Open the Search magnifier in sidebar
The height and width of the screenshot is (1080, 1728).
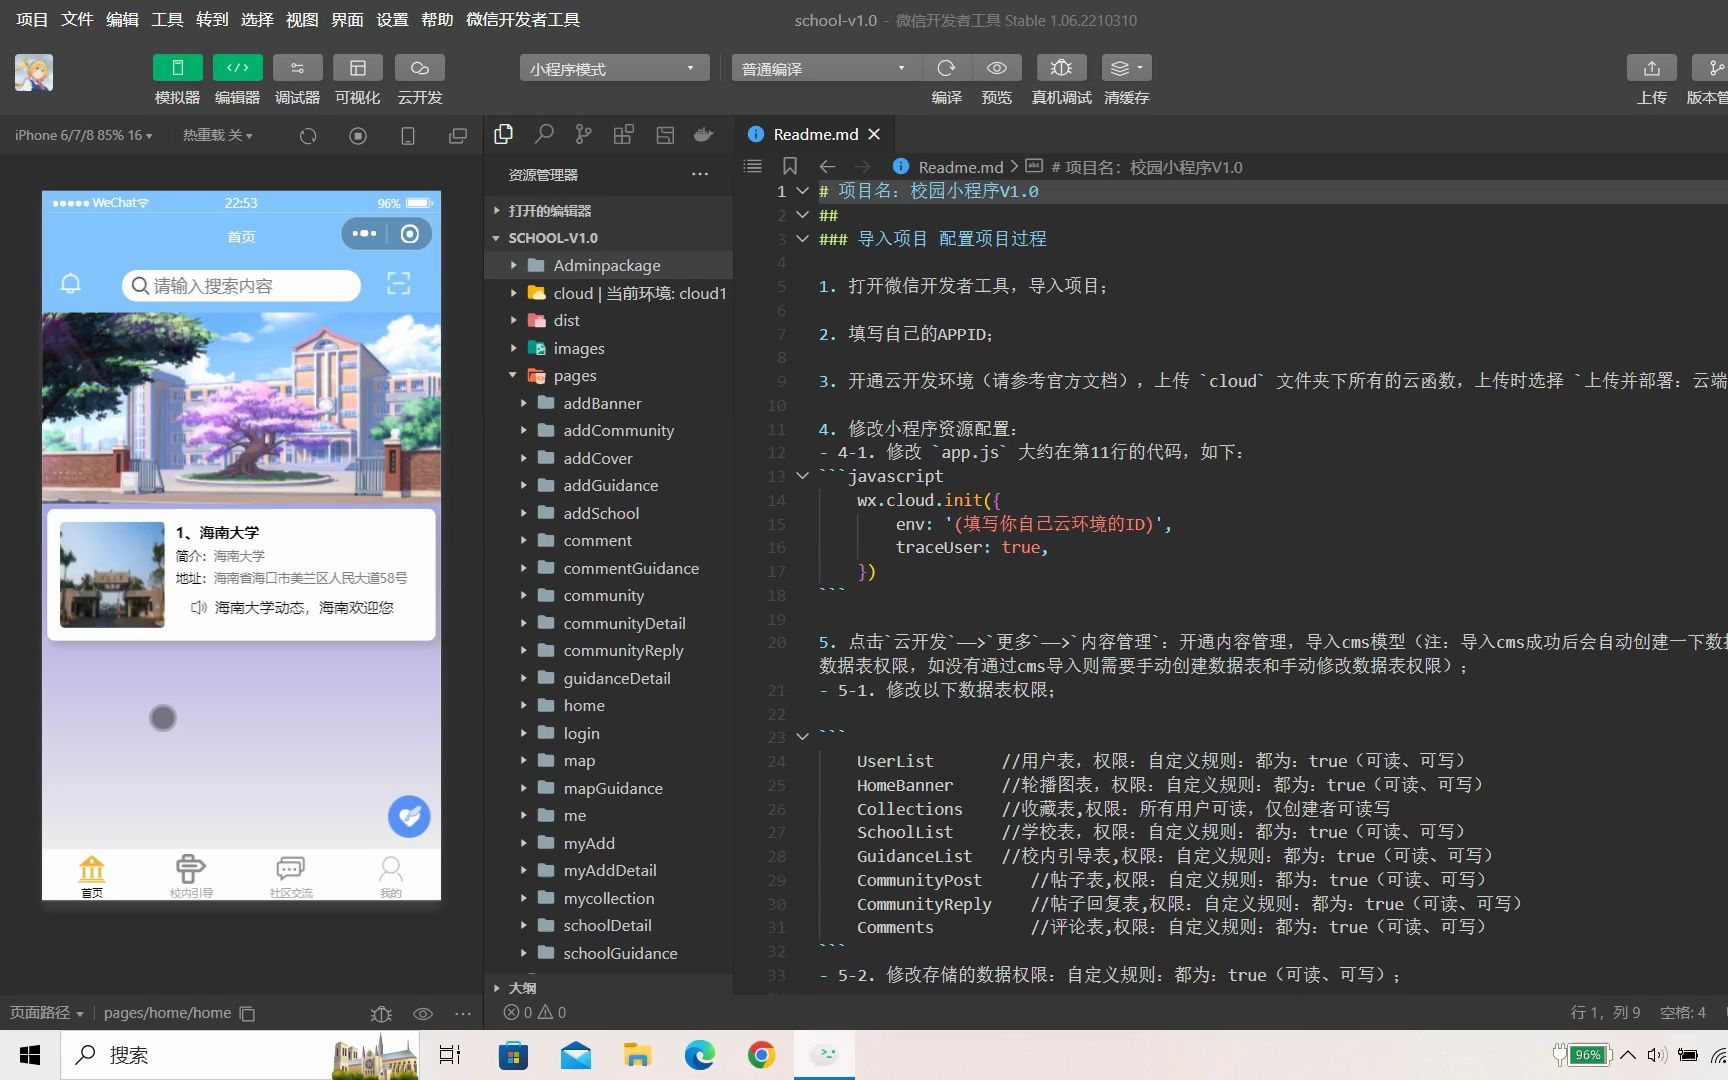[544, 134]
